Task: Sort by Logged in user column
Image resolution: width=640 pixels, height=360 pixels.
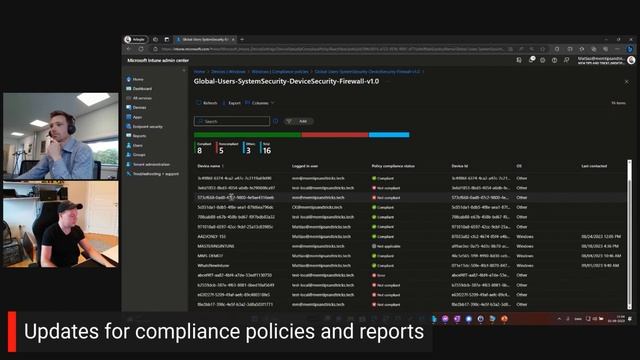Action: pos(305,166)
